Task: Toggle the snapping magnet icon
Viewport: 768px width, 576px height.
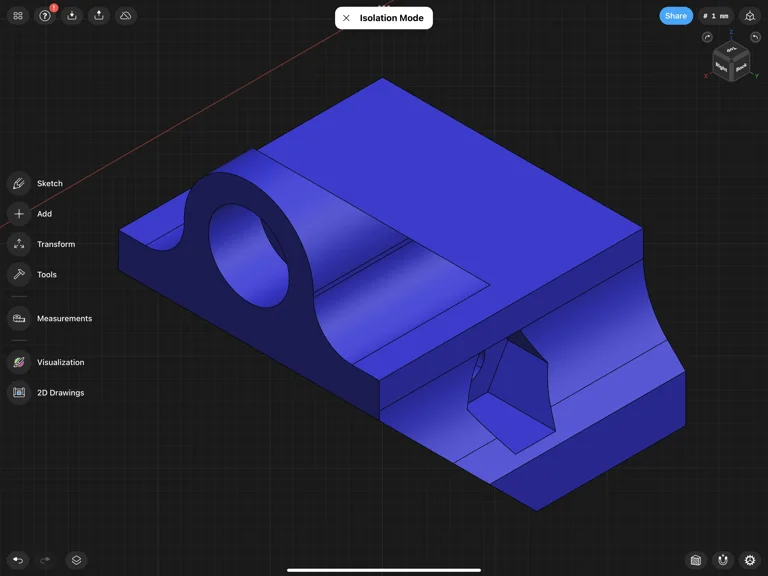Action: (x=723, y=560)
